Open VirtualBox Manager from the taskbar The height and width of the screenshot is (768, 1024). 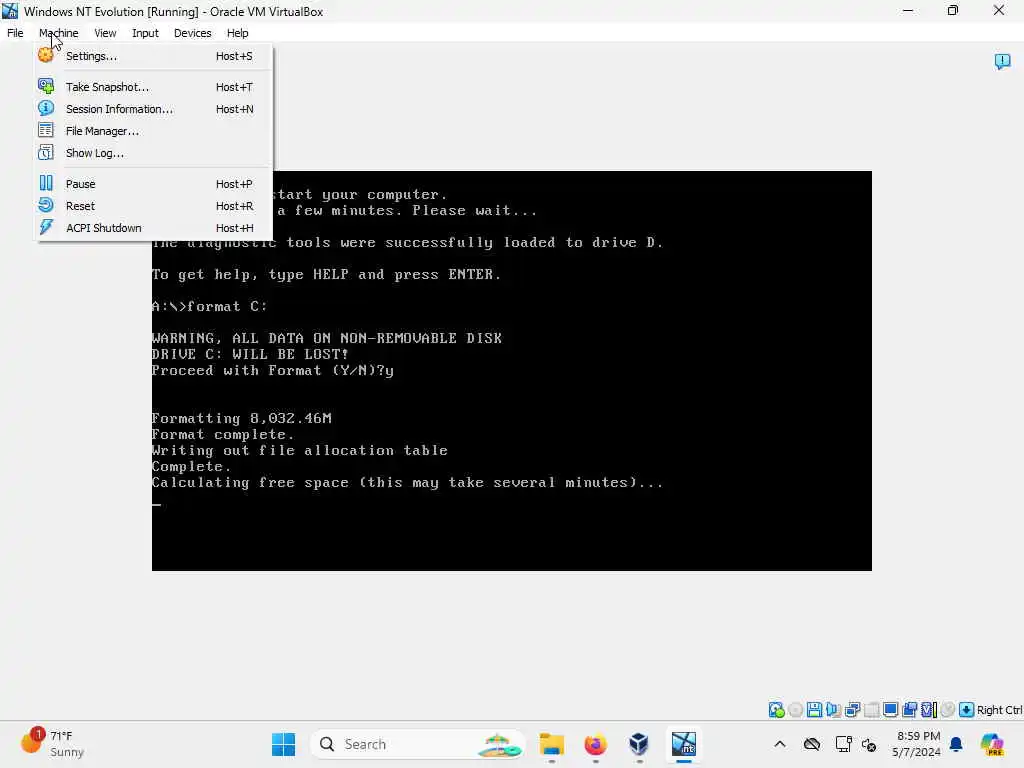coord(639,744)
